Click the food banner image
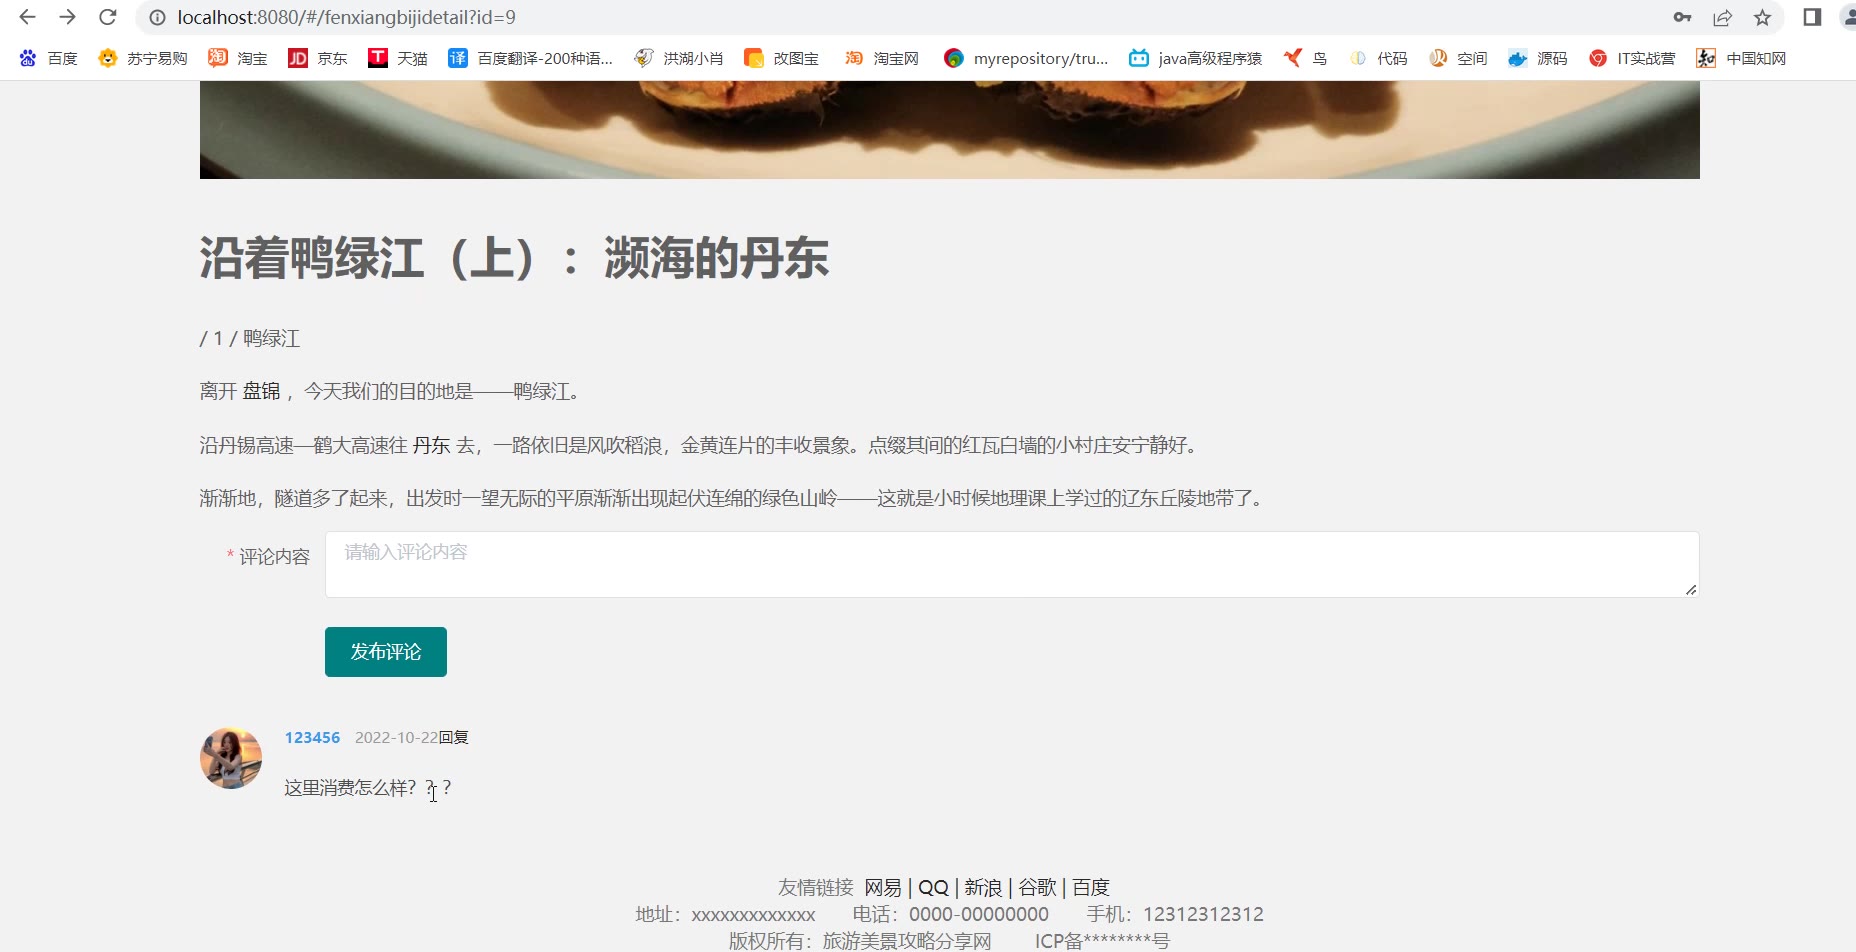The height and width of the screenshot is (952, 1856). [x=950, y=130]
